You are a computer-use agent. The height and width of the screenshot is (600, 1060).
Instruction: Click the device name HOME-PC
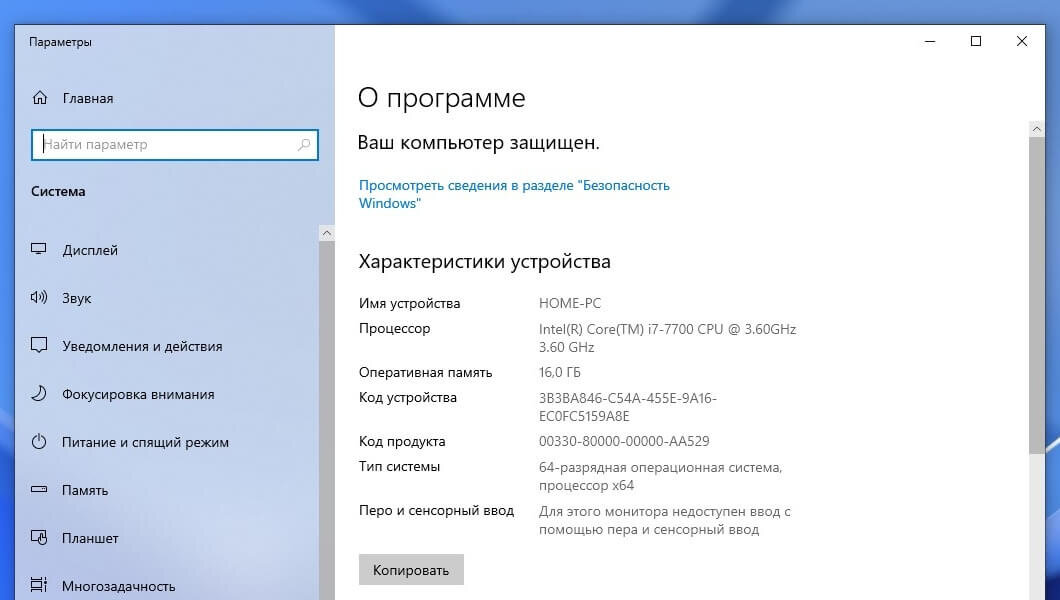click(x=570, y=303)
